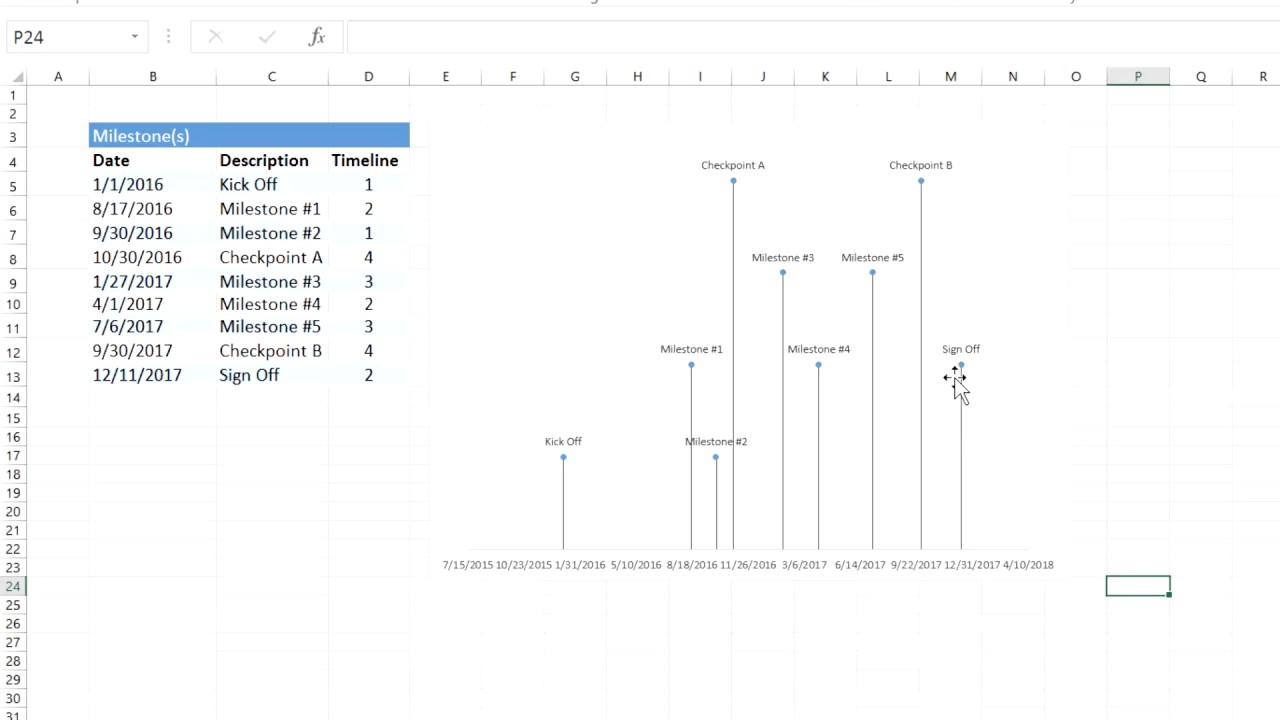
Task: Select the cell with date 10/30/2016
Action: [x=153, y=257]
